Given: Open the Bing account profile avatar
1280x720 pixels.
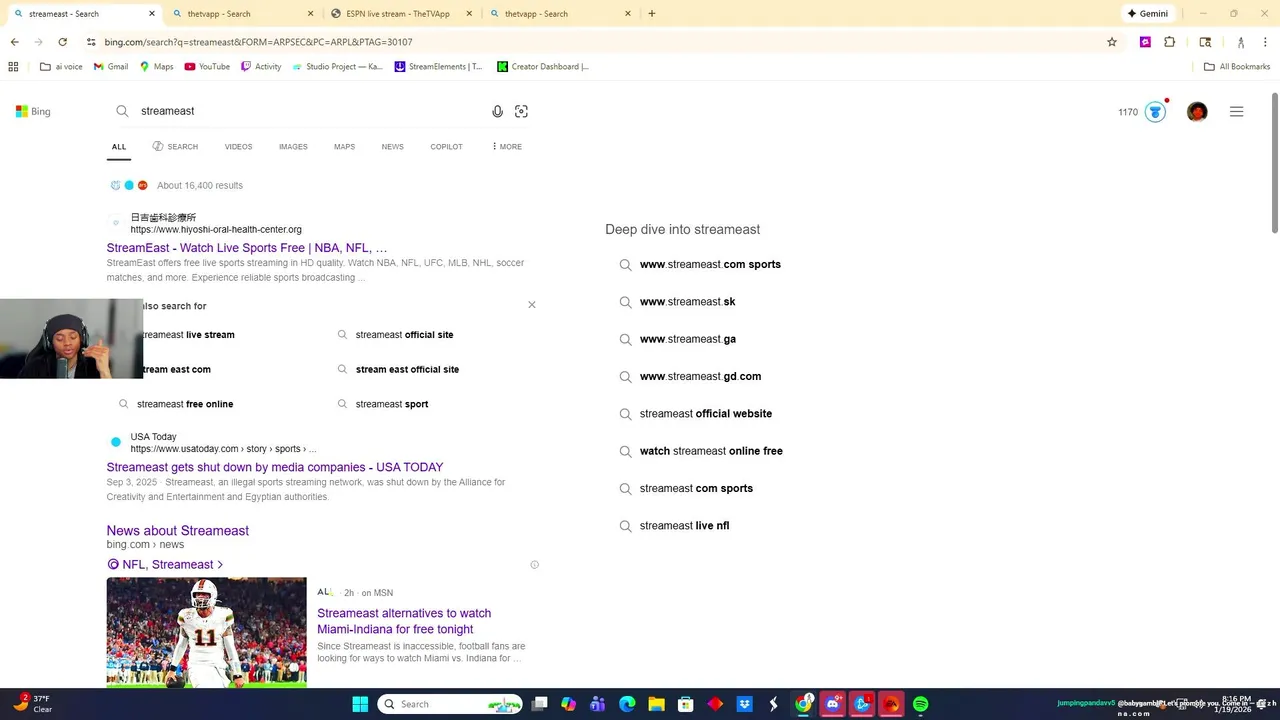Looking at the screenshot, I should tap(1197, 111).
